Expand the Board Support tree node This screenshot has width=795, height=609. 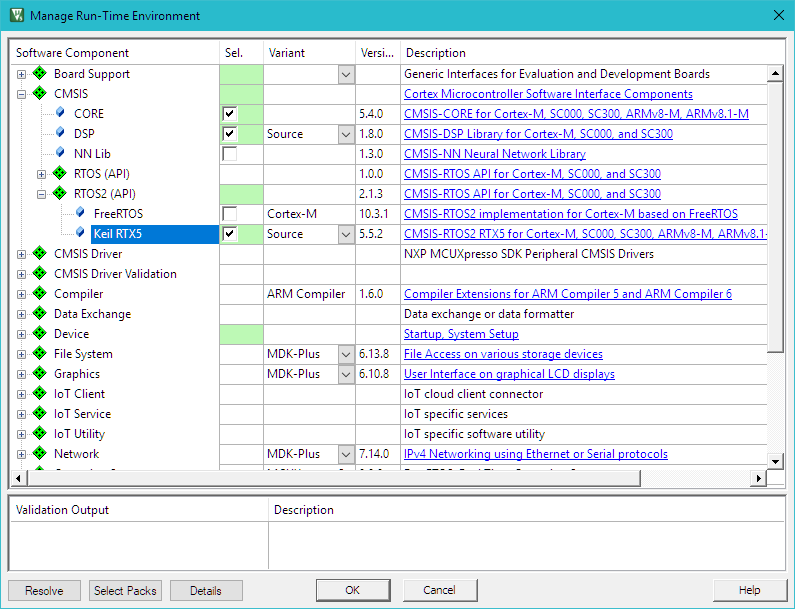(x=21, y=75)
